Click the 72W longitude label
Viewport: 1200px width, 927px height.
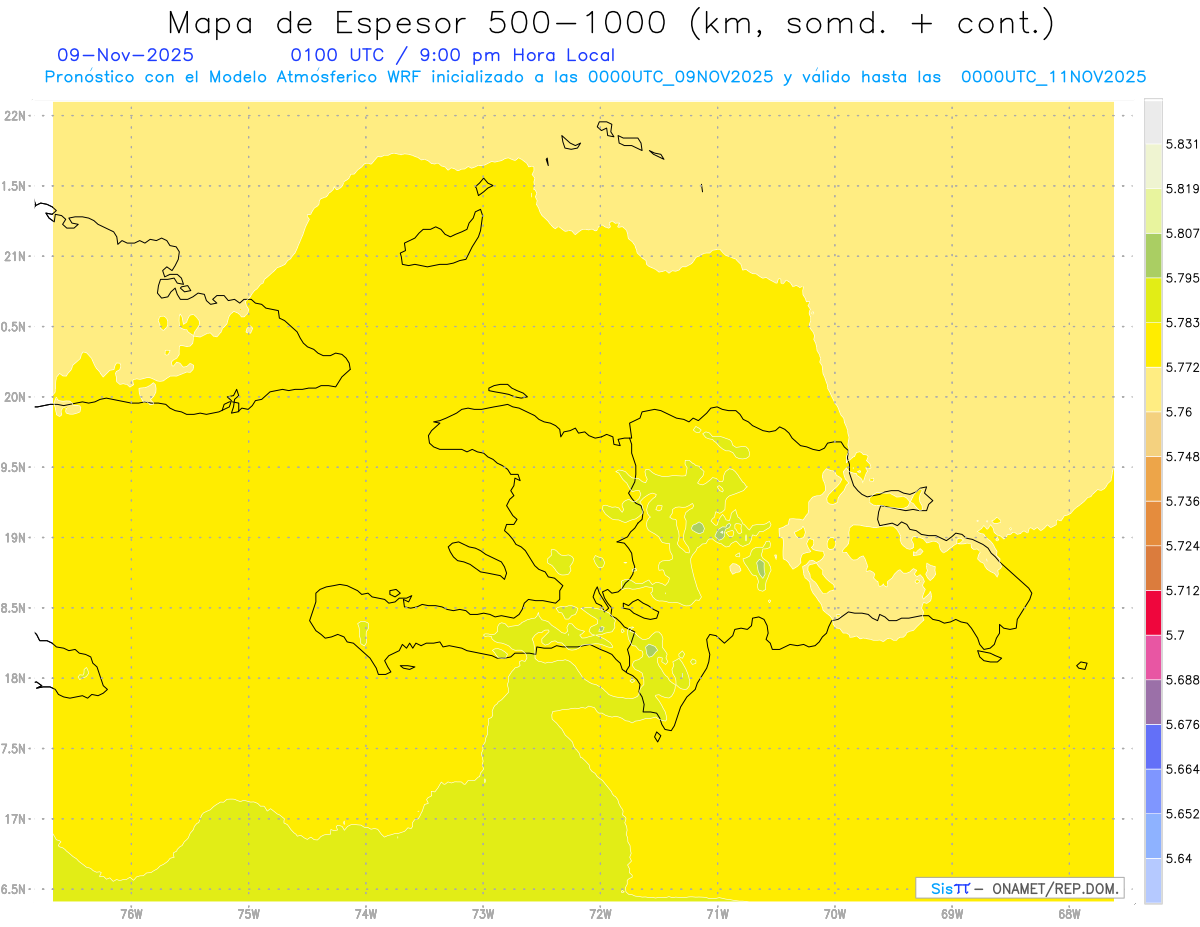[x=600, y=914]
